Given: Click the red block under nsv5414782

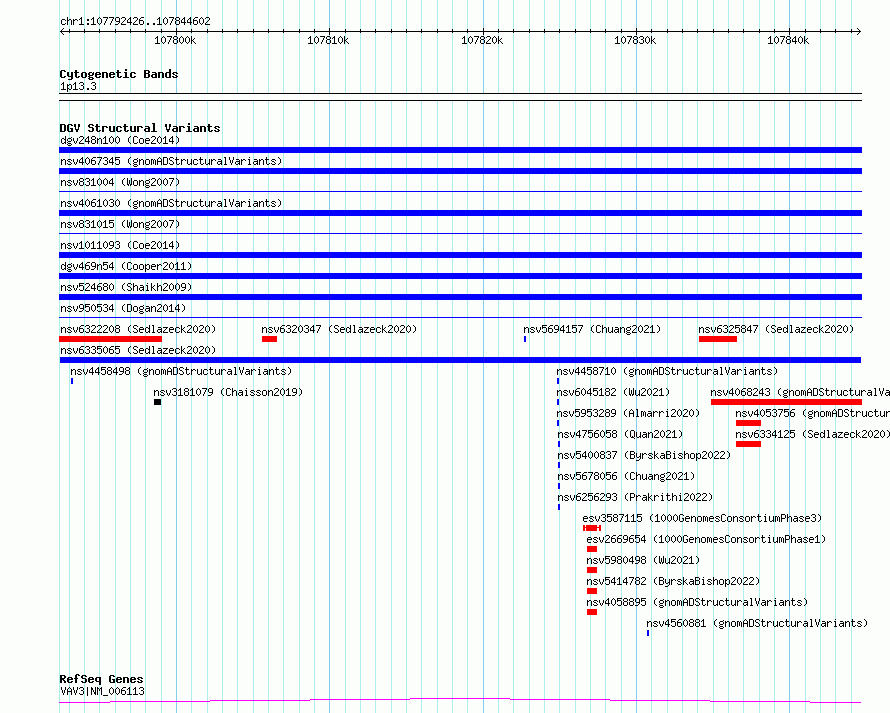Looking at the screenshot, I should [x=591, y=591].
